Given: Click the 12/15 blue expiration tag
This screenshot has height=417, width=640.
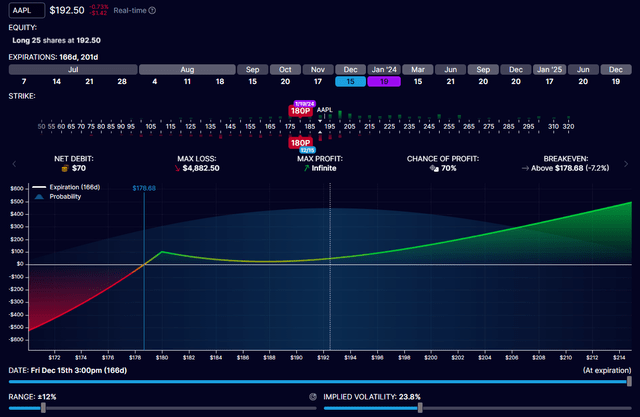Looking at the screenshot, I should click(x=307, y=150).
